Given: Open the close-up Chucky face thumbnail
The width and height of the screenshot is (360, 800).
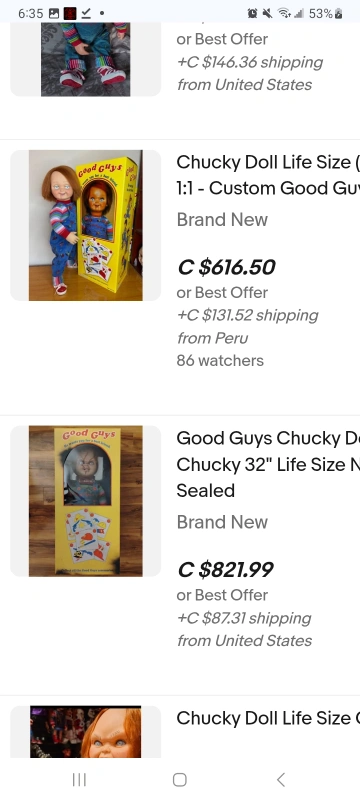Looking at the screenshot, I should coord(86,732).
